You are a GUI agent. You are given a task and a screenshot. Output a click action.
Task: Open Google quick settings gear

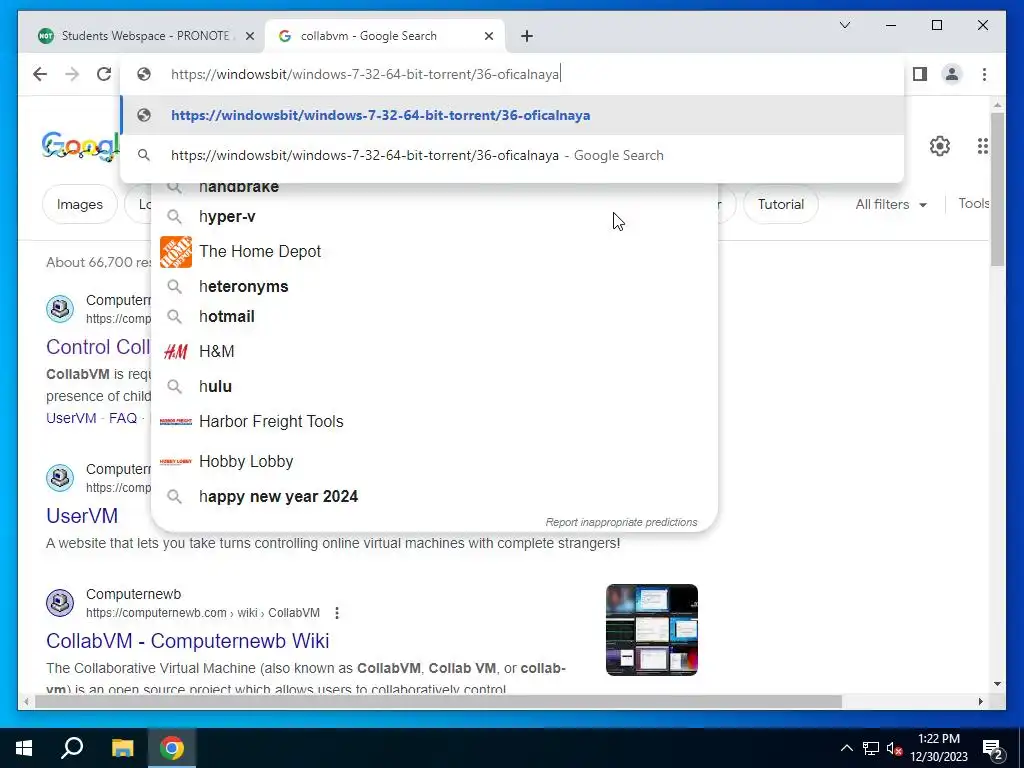(940, 146)
